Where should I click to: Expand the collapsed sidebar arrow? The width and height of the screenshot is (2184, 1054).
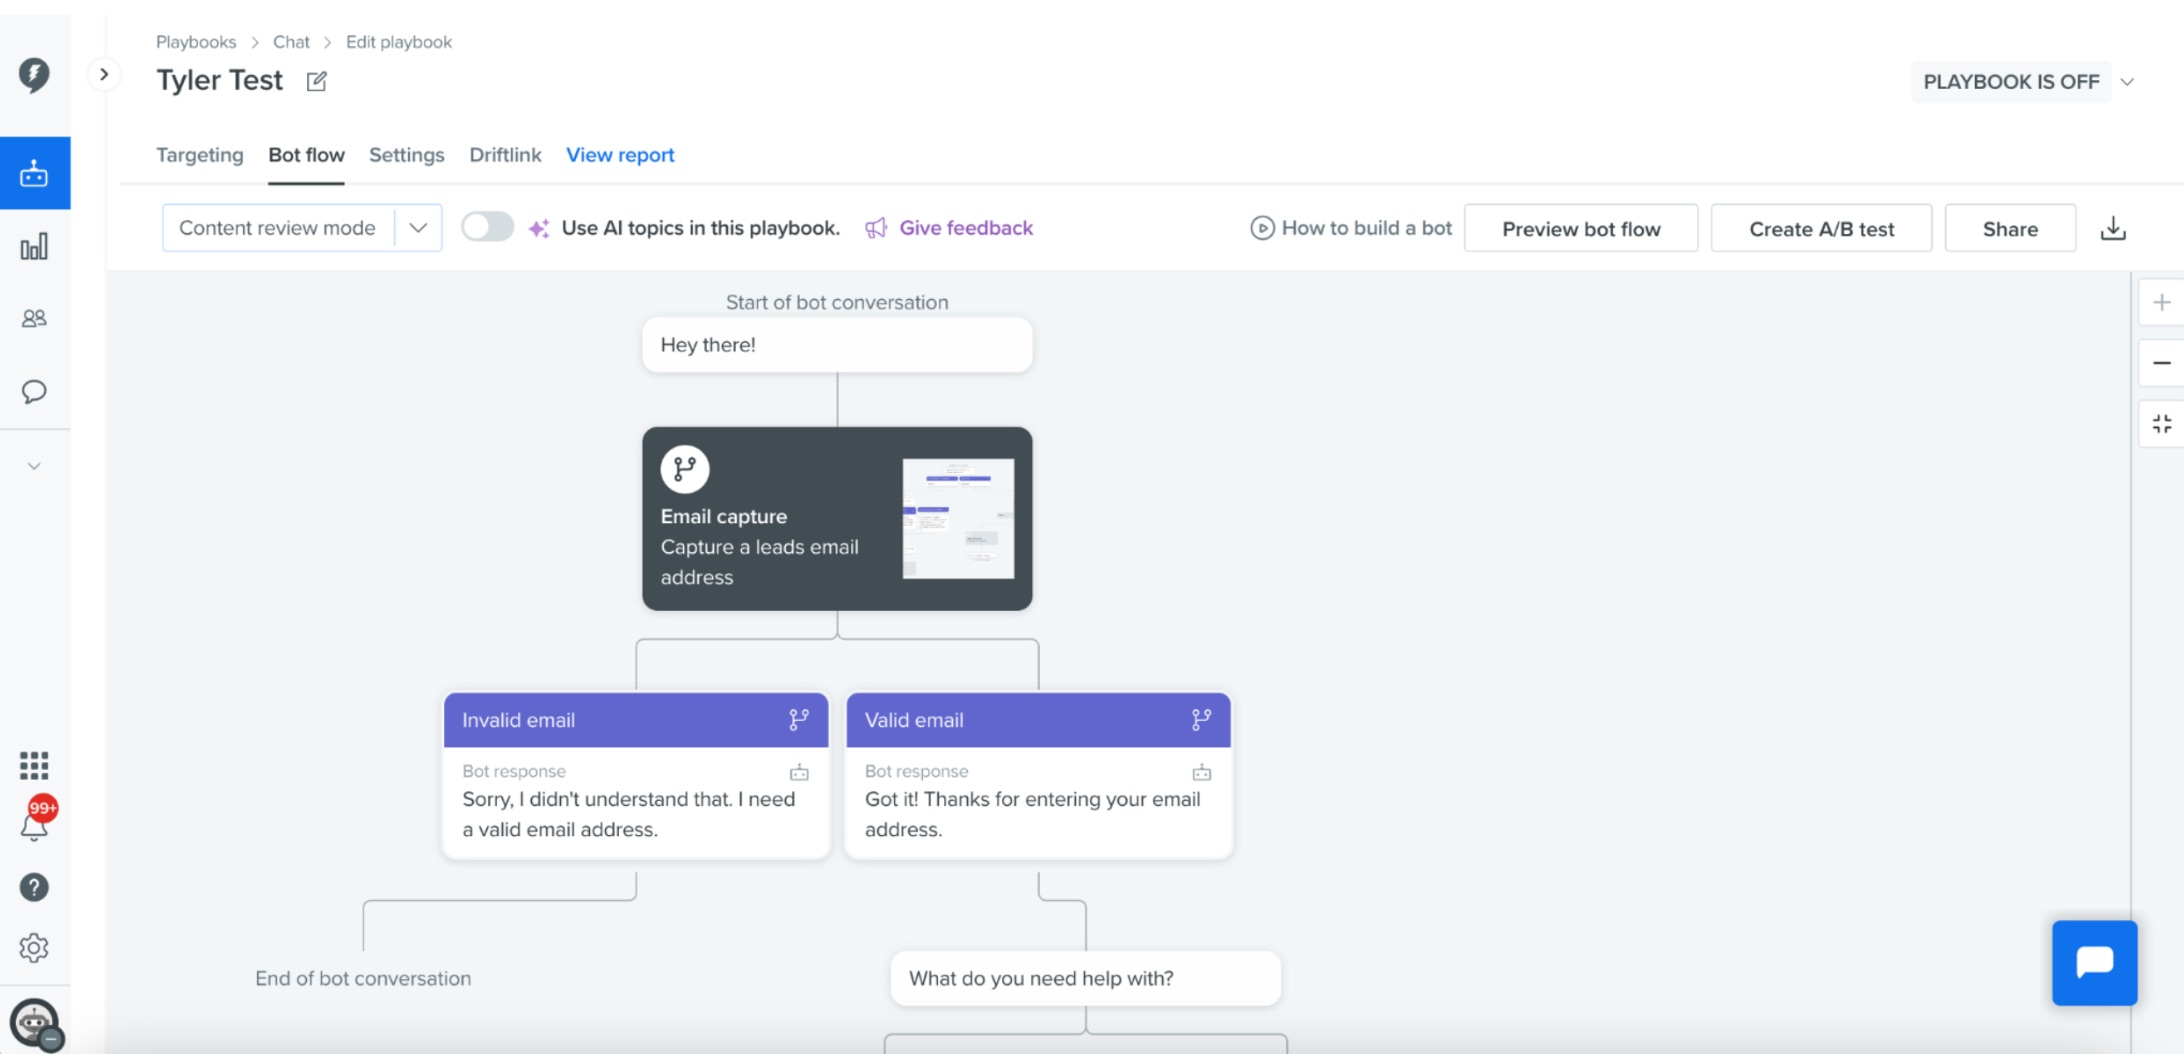tap(104, 74)
